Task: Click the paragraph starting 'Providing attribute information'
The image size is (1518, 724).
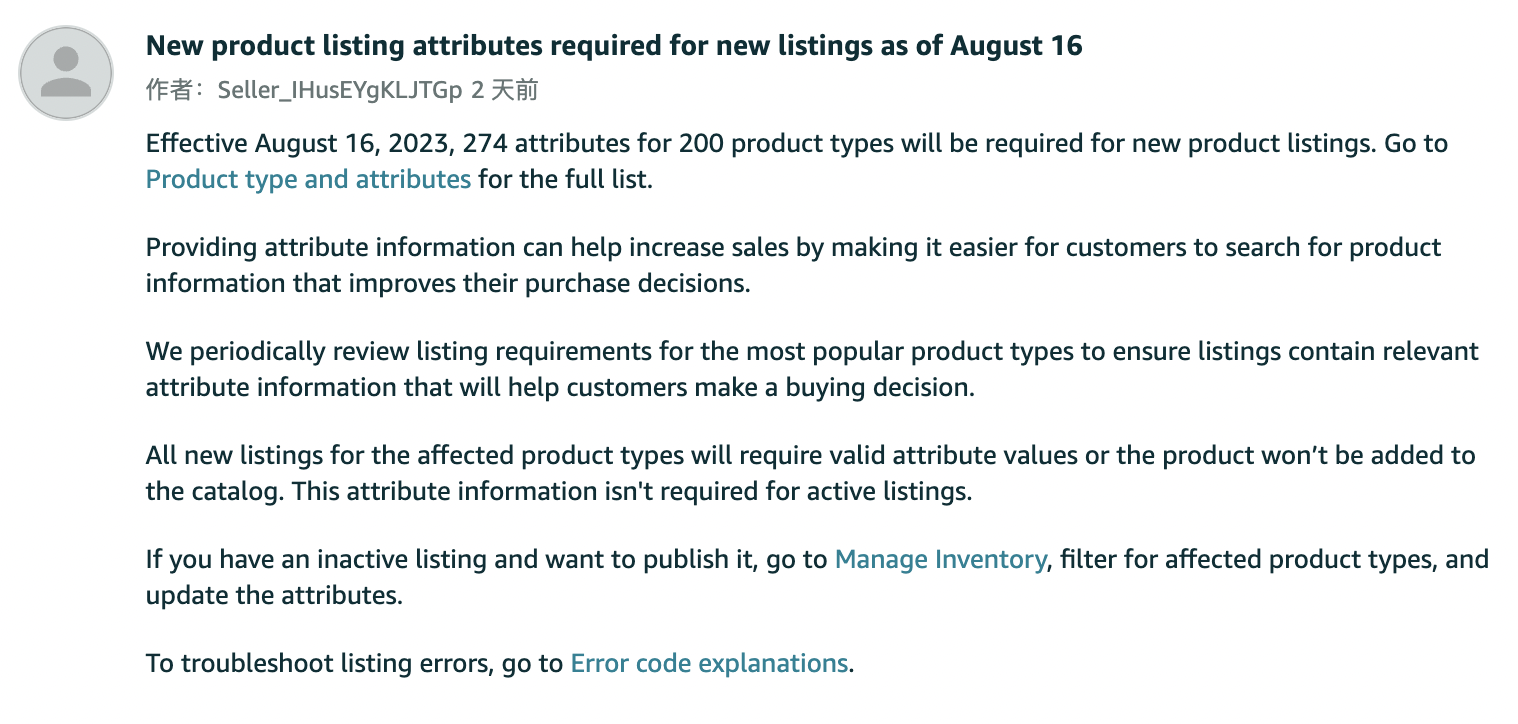Action: (794, 265)
